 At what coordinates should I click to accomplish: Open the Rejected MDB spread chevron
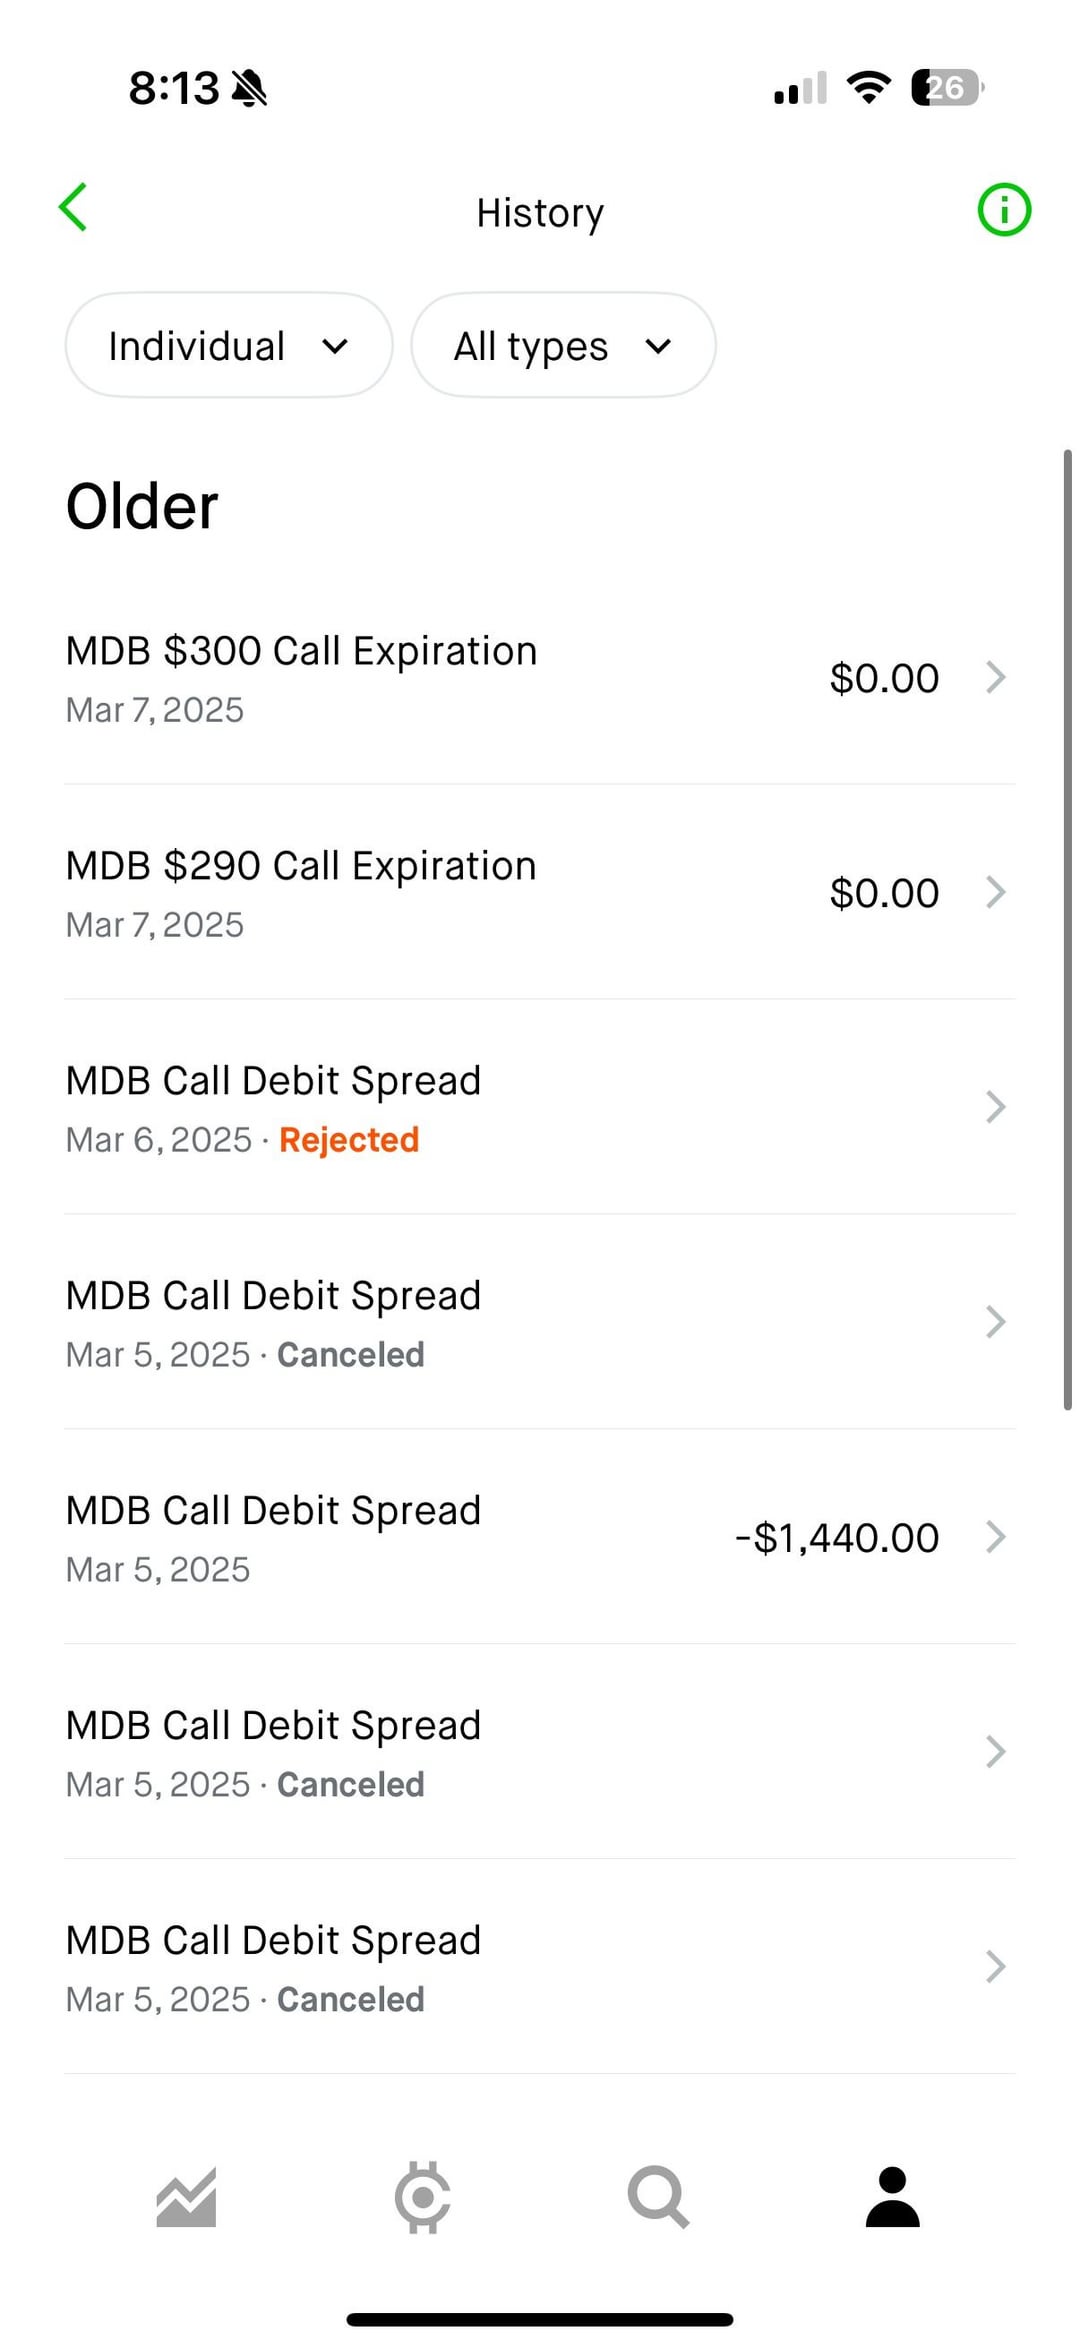(x=995, y=1107)
